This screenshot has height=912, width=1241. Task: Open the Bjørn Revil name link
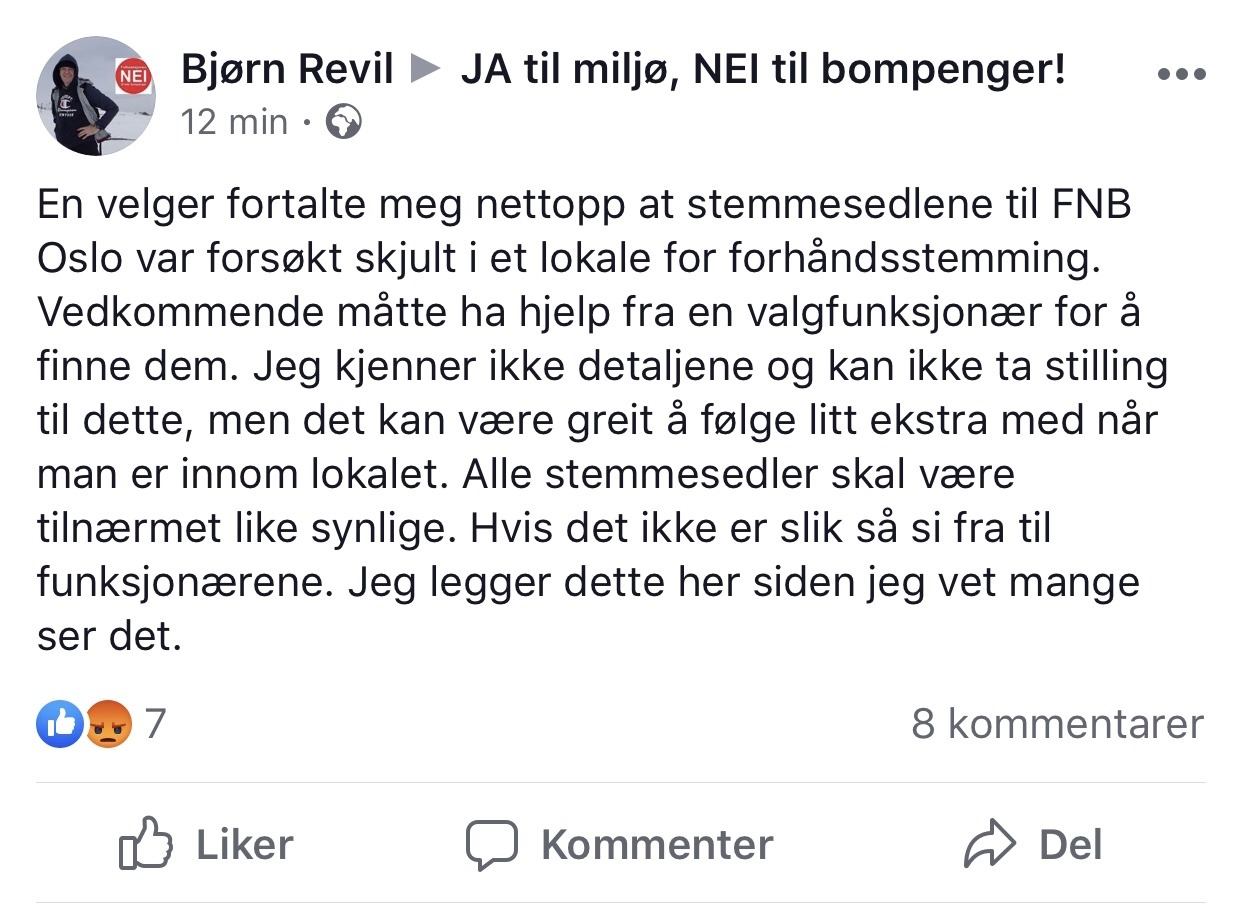coord(287,70)
